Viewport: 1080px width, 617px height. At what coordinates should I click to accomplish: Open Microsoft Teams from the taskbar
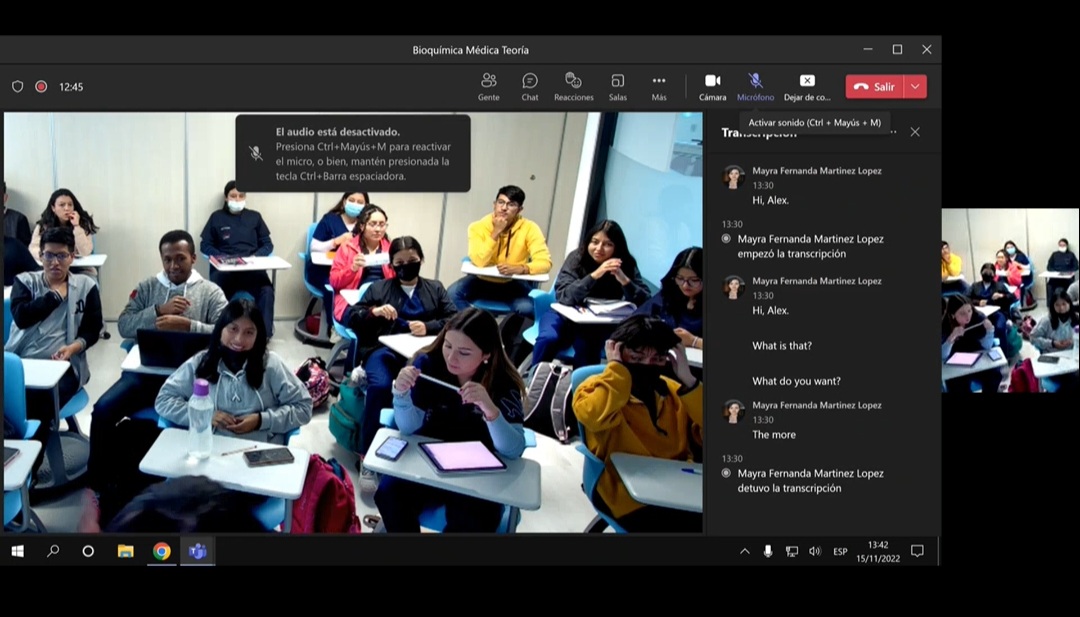tap(197, 551)
